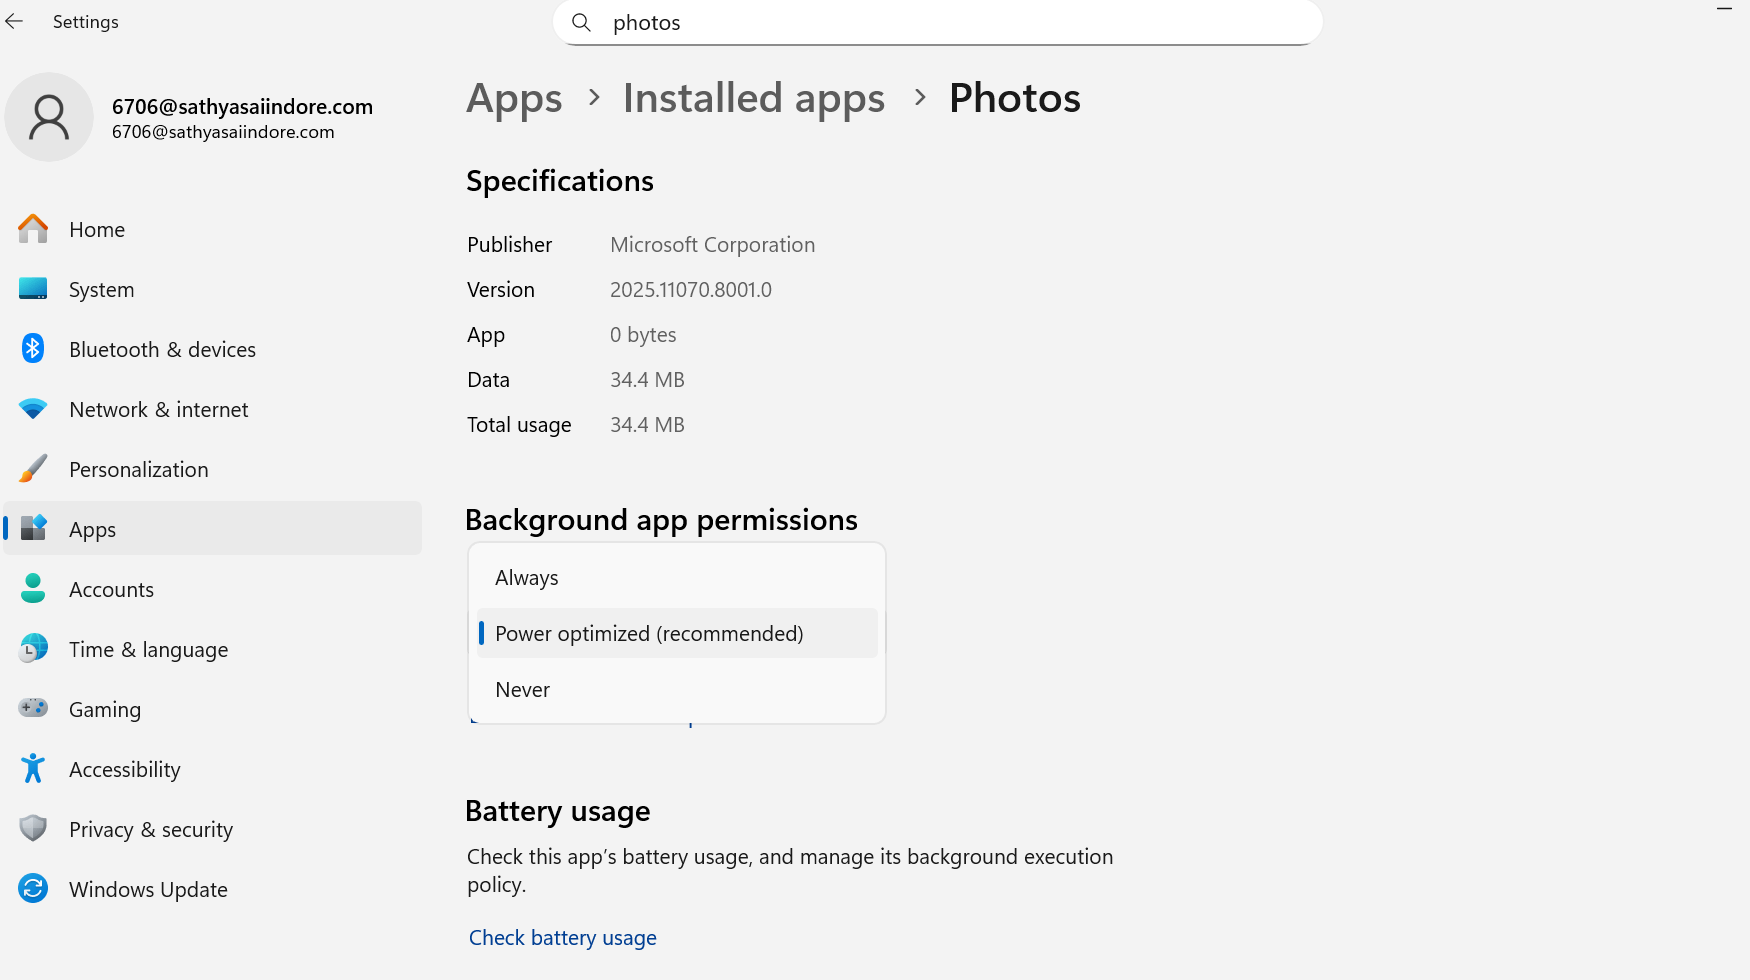
Task: Open the Check battery usage link
Action: pos(562,937)
